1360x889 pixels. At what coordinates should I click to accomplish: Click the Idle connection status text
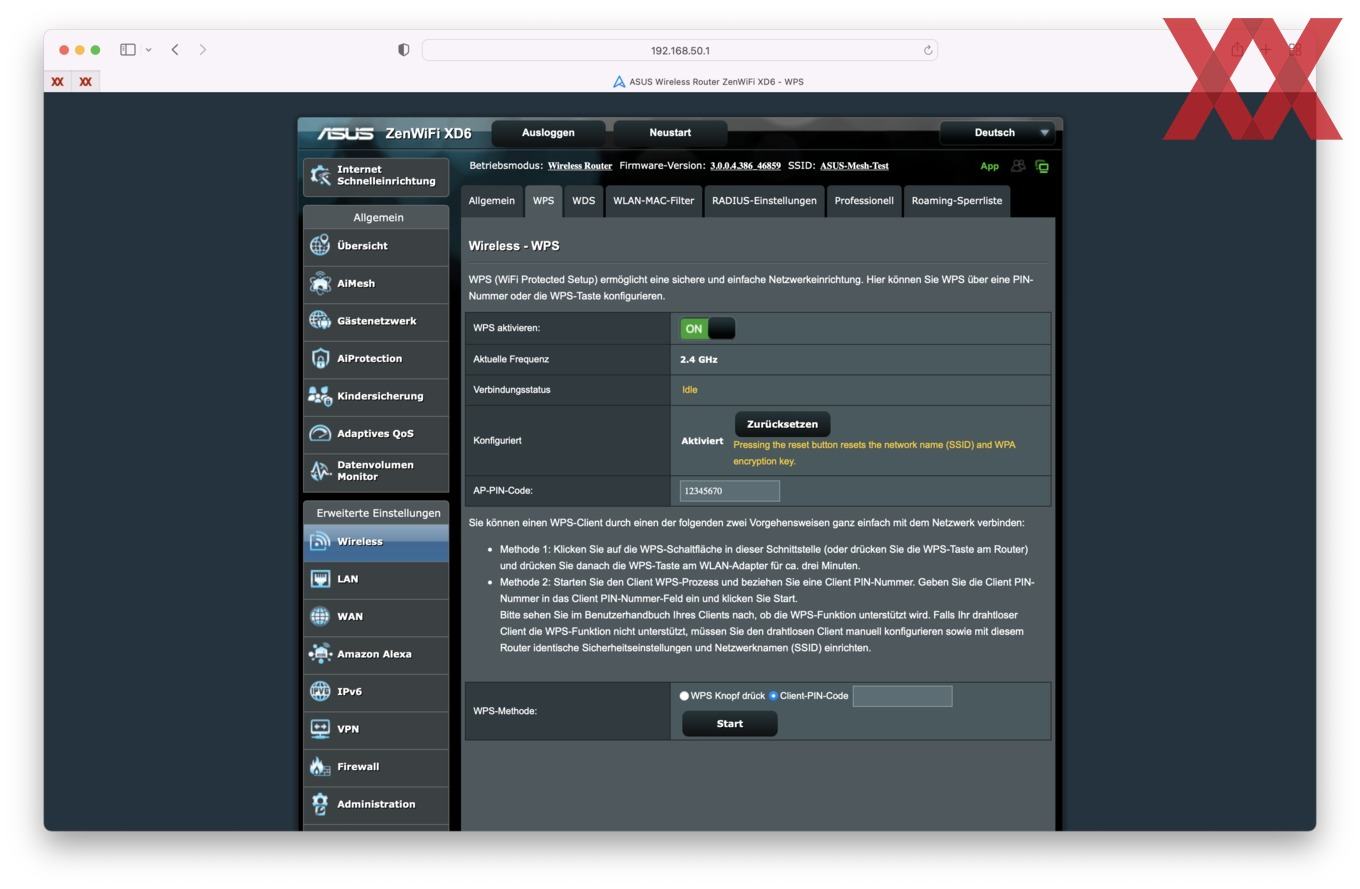[690, 390]
